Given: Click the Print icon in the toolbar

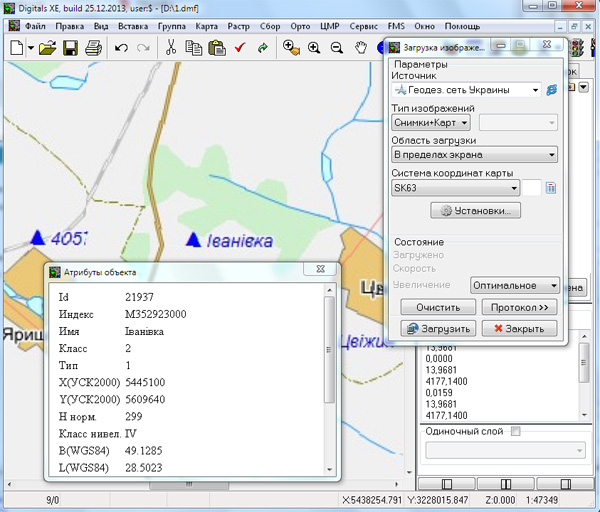Looking at the screenshot, I should tap(93, 47).
